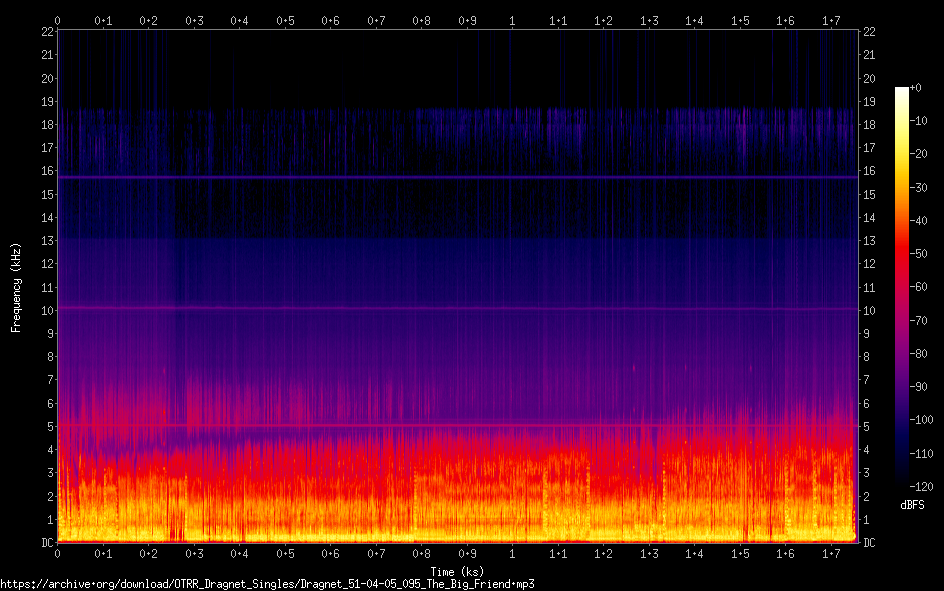This screenshot has height=591, width=944.
Task: Select the -120 value on the color scale
Action: [926, 486]
